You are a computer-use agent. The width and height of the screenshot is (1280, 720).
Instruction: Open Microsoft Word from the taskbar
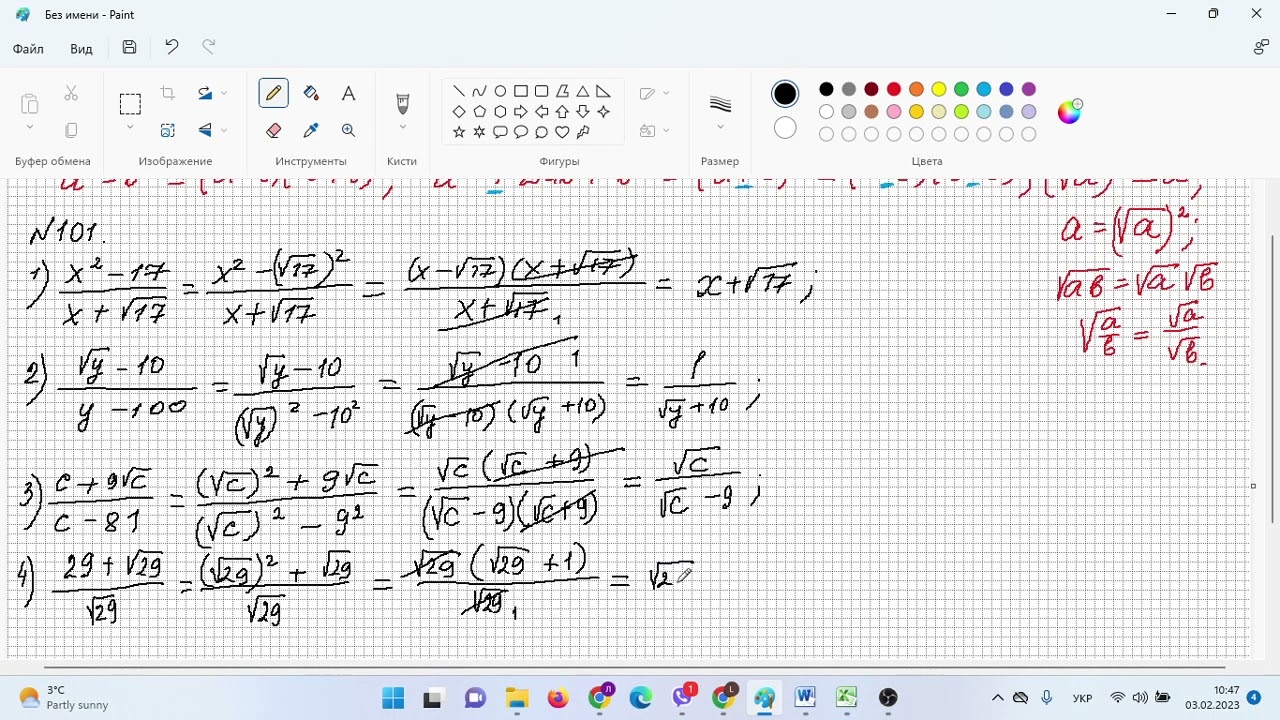pos(805,697)
